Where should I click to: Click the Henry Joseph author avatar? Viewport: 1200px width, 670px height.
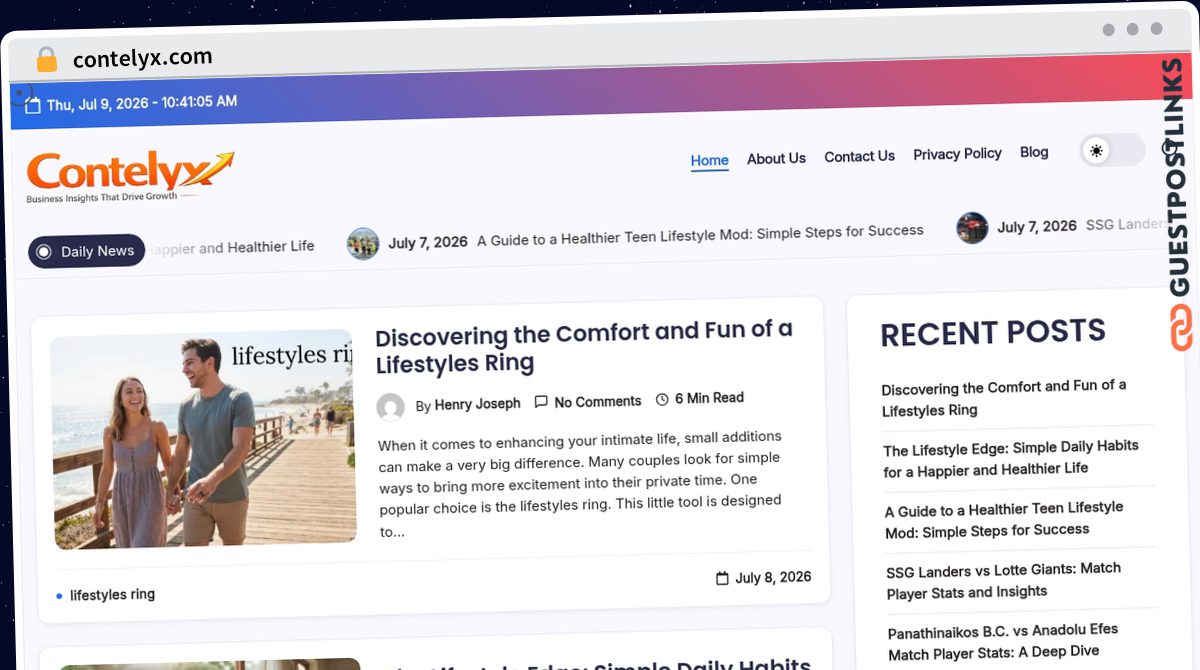390,407
